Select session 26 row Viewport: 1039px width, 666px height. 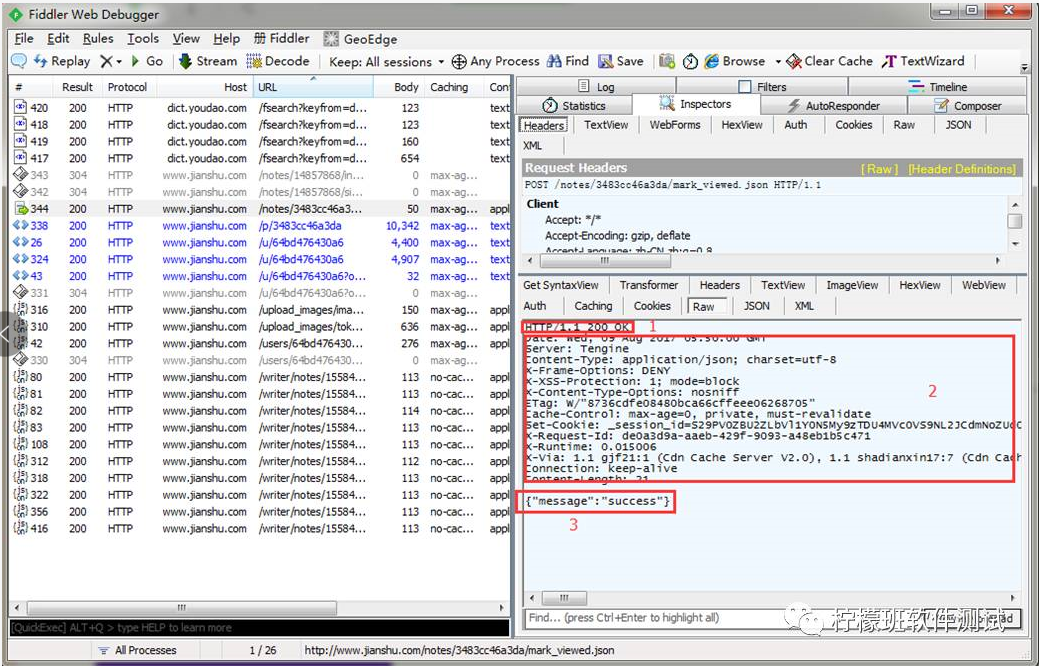tap(260, 243)
